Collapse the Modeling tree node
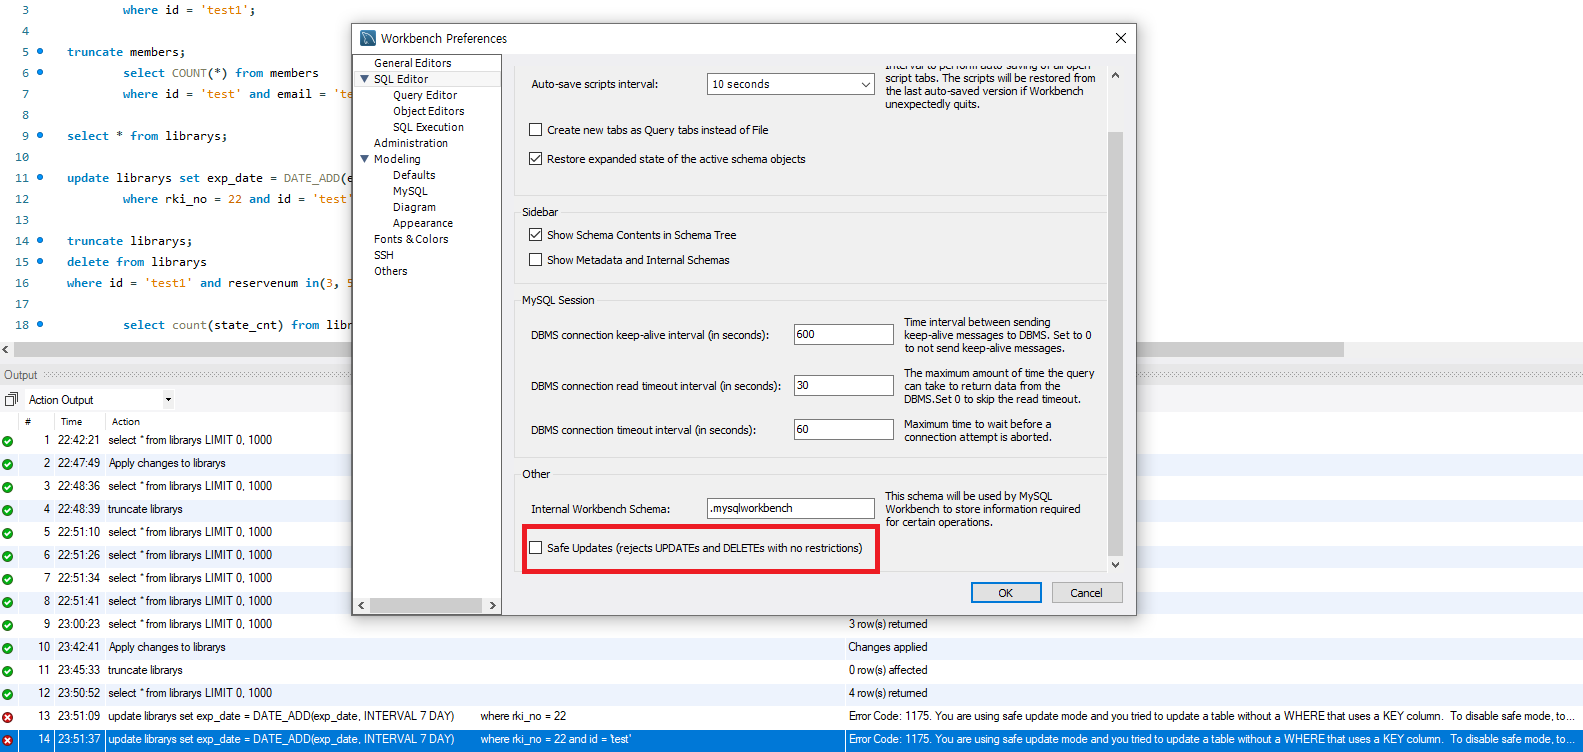Screen dimensions: 1583x752 point(365,159)
